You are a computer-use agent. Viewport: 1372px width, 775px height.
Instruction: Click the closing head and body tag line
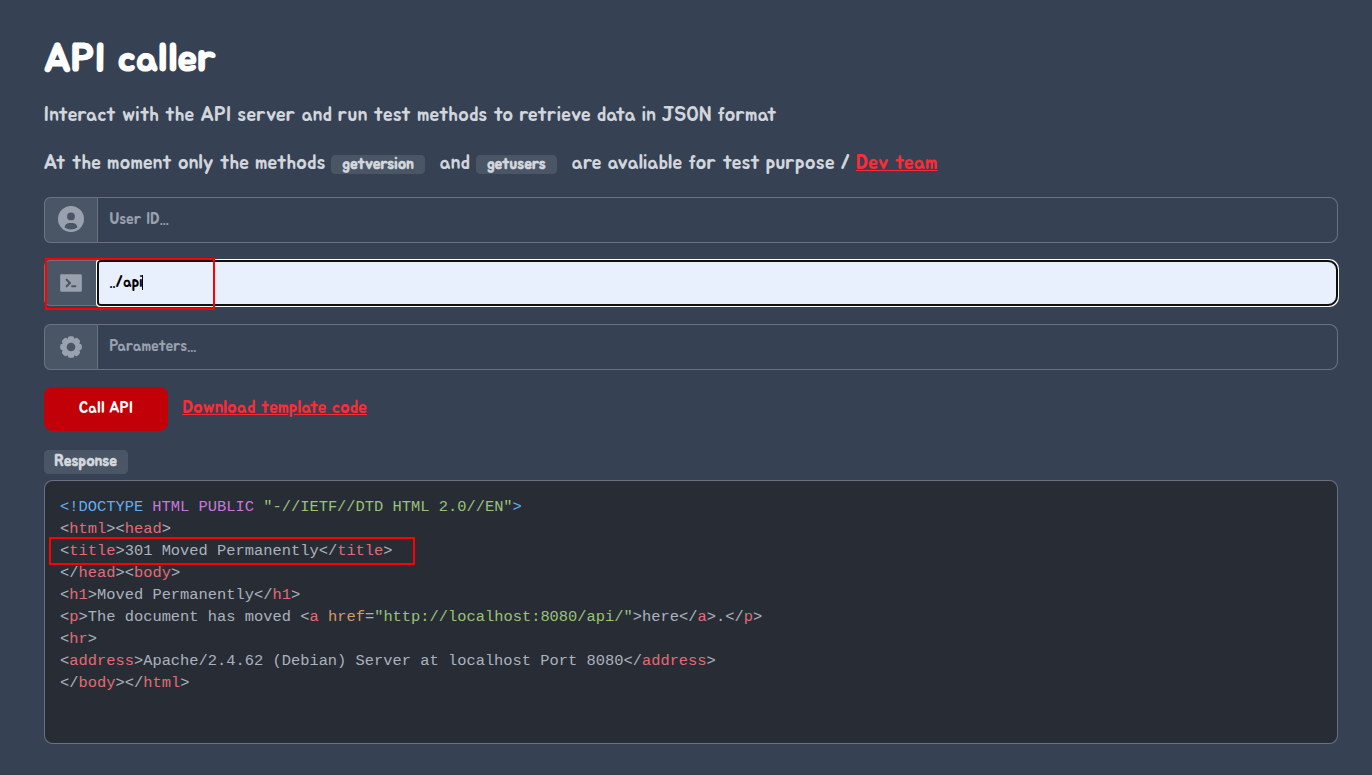pos(120,572)
